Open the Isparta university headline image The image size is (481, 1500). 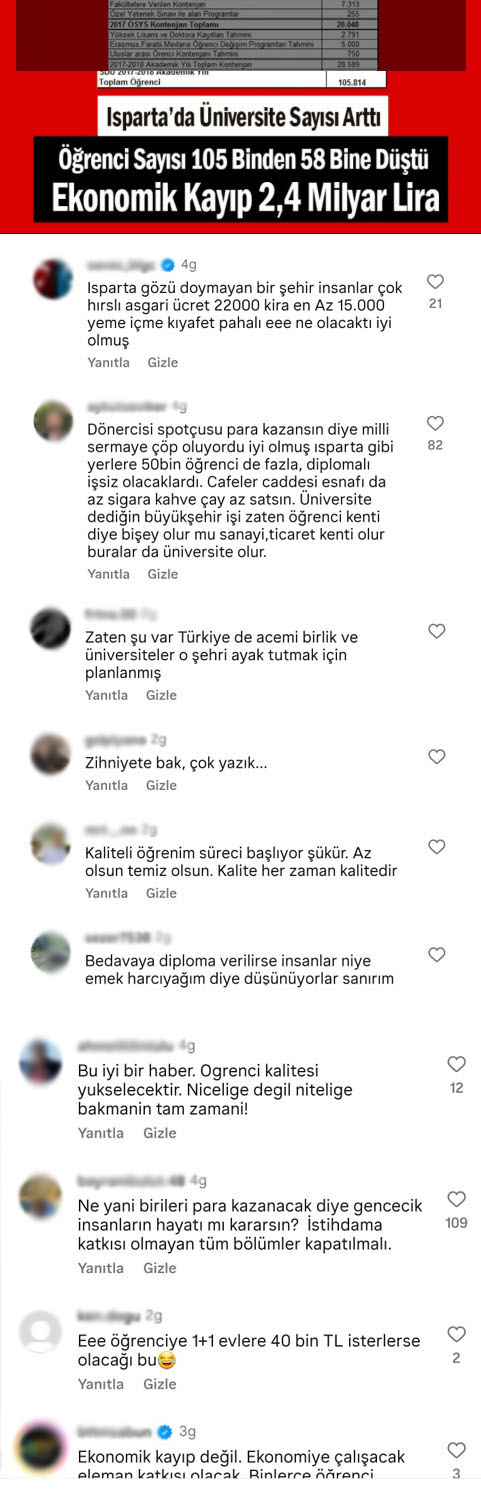click(240, 115)
